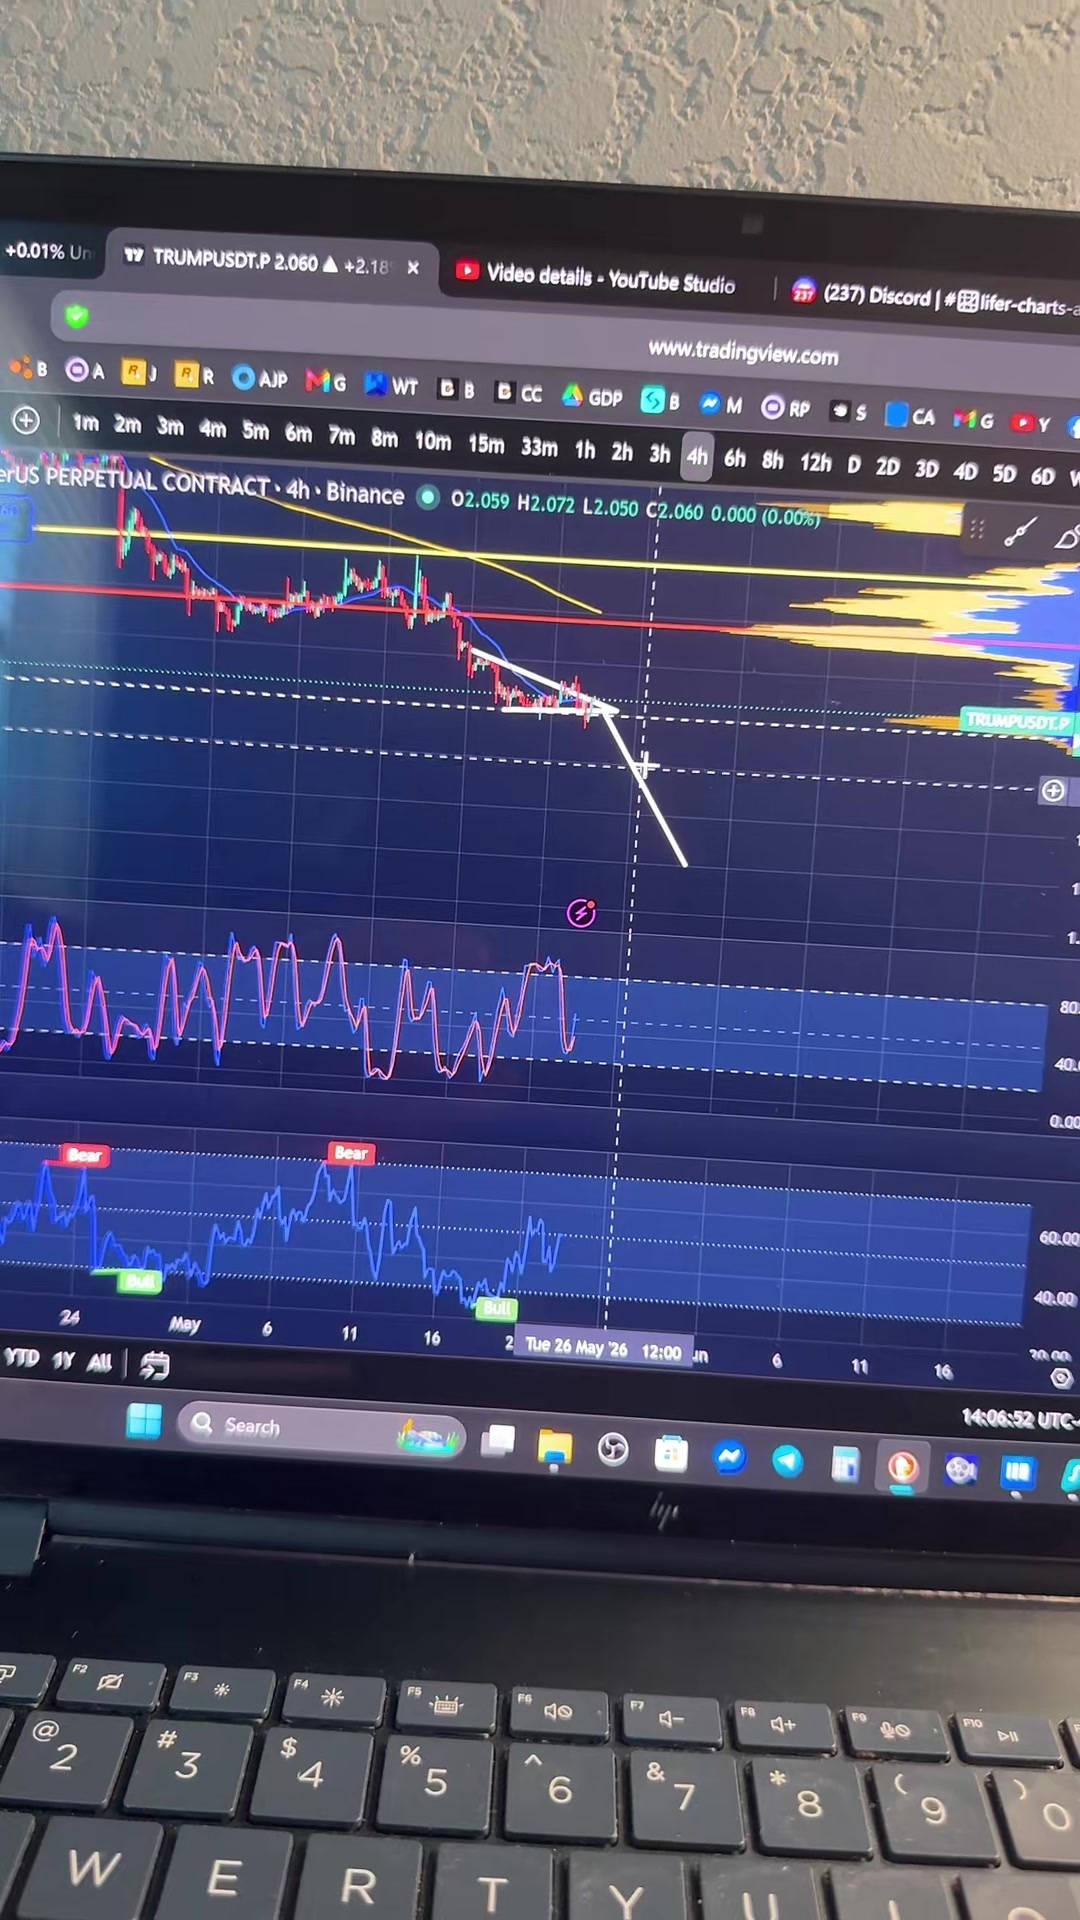The height and width of the screenshot is (1920, 1080).
Task: Open the go-to-date calendar icon
Action: point(153,1364)
